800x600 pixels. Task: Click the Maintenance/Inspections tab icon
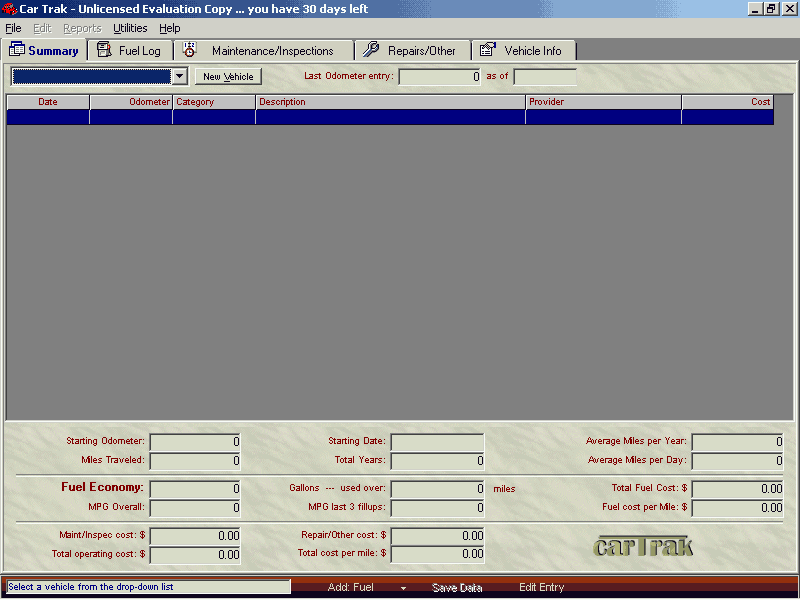tap(190, 50)
